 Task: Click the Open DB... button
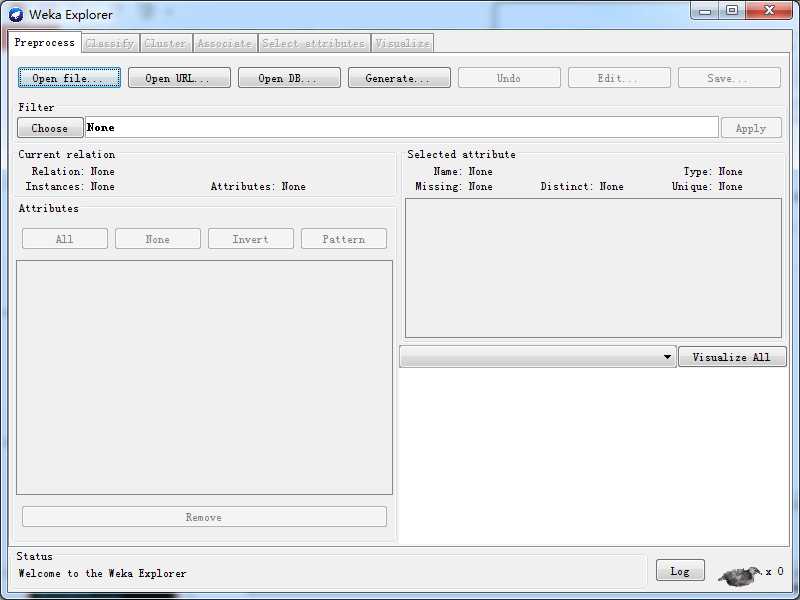(289, 78)
